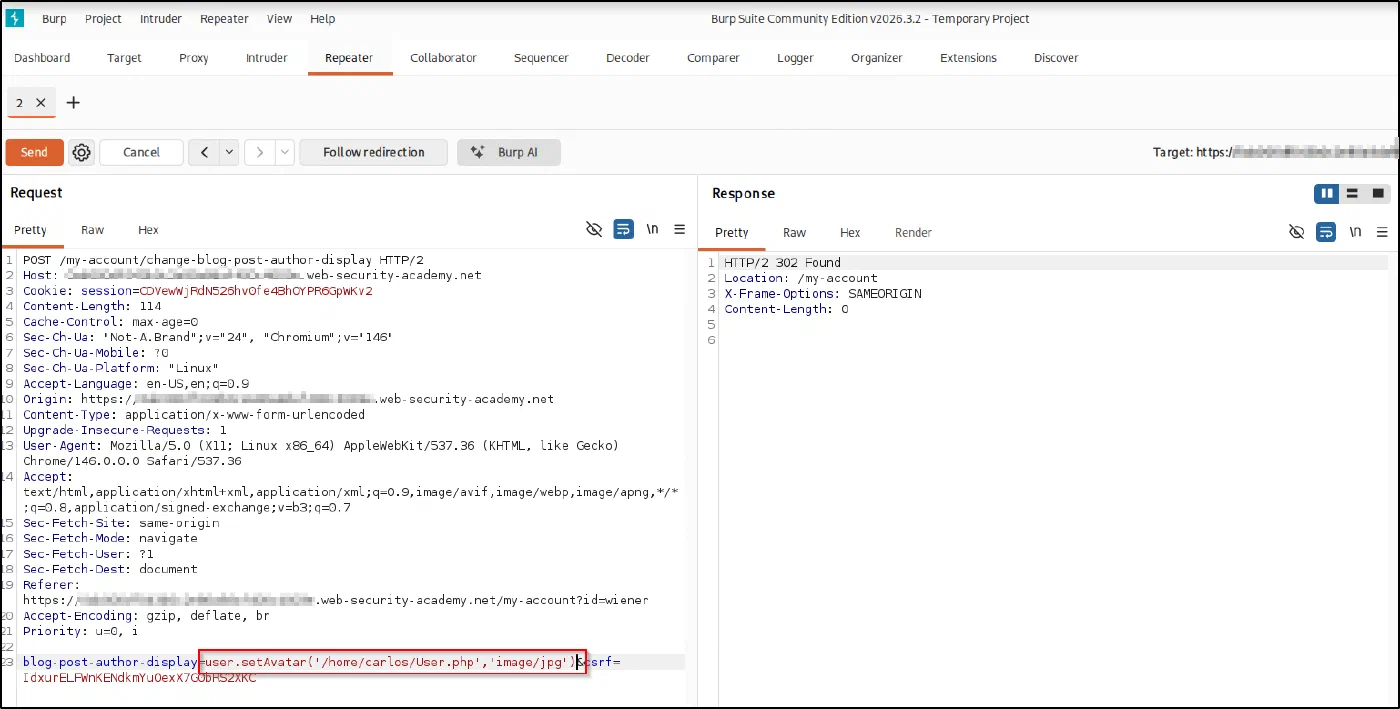Image resolution: width=1400 pixels, height=709 pixels.
Task: Toggle hide non-printable eye icon in Request pane
Action: [x=594, y=230]
